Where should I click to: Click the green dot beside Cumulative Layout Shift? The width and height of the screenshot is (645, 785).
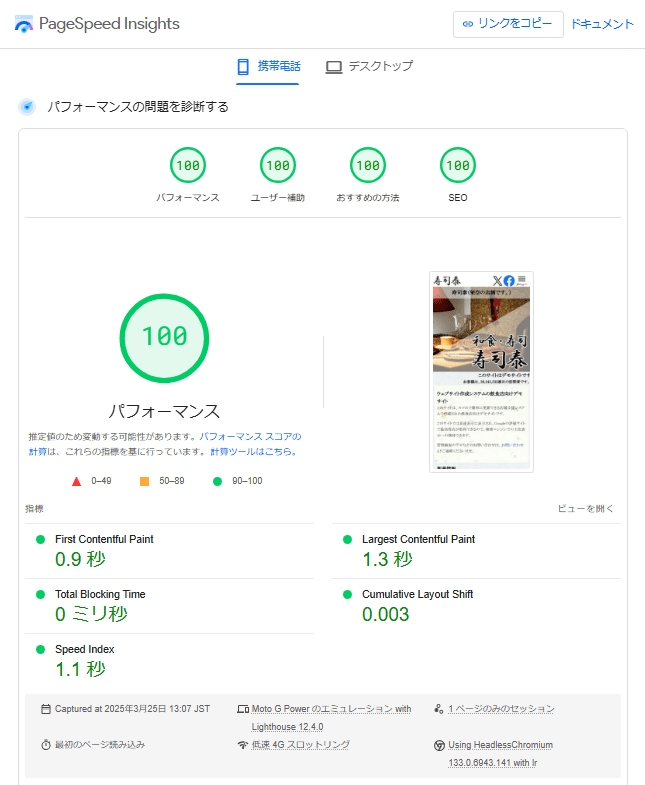click(348, 594)
